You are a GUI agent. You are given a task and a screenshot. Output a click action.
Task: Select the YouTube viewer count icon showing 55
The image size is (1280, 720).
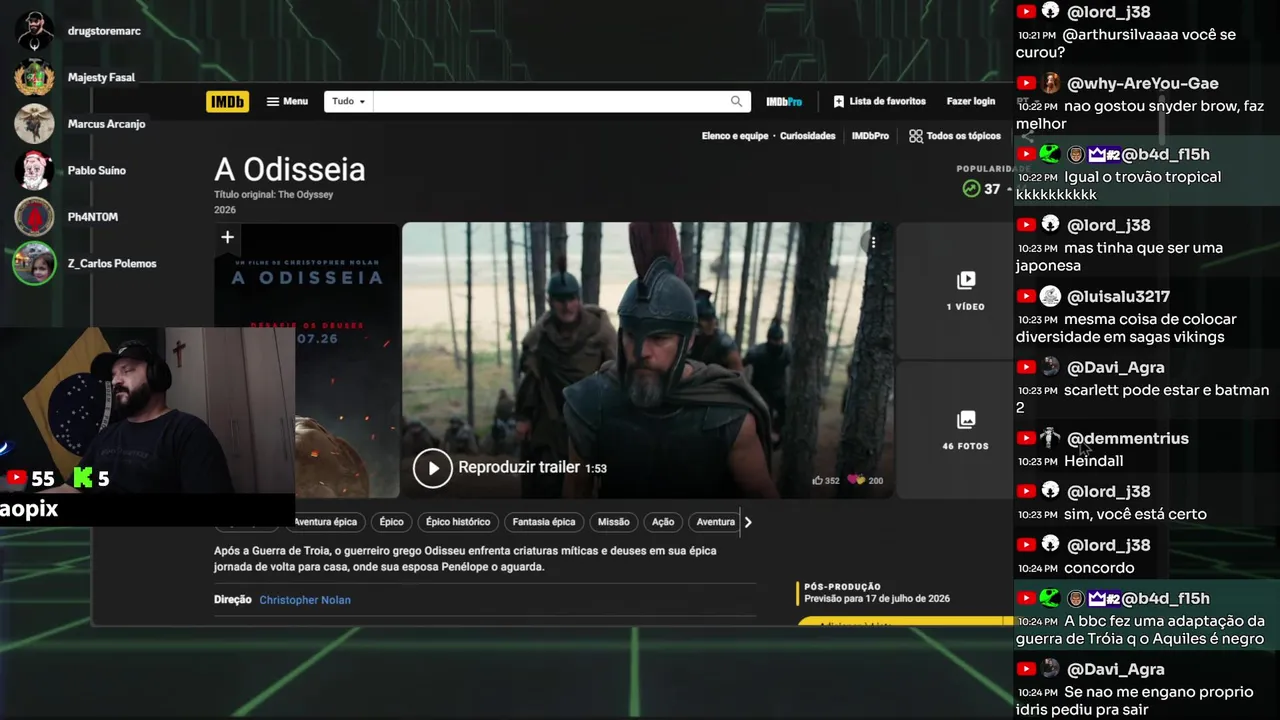click(15, 479)
